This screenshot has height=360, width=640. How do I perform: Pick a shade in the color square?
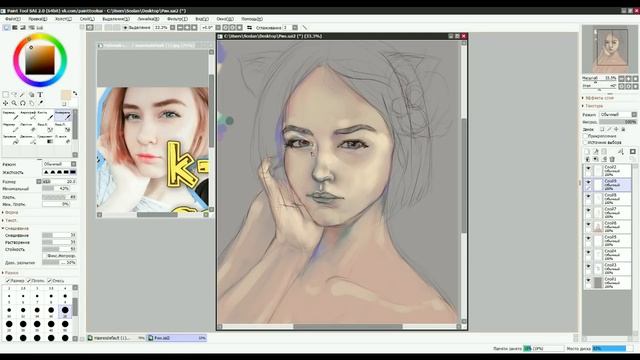coord(40,60)
